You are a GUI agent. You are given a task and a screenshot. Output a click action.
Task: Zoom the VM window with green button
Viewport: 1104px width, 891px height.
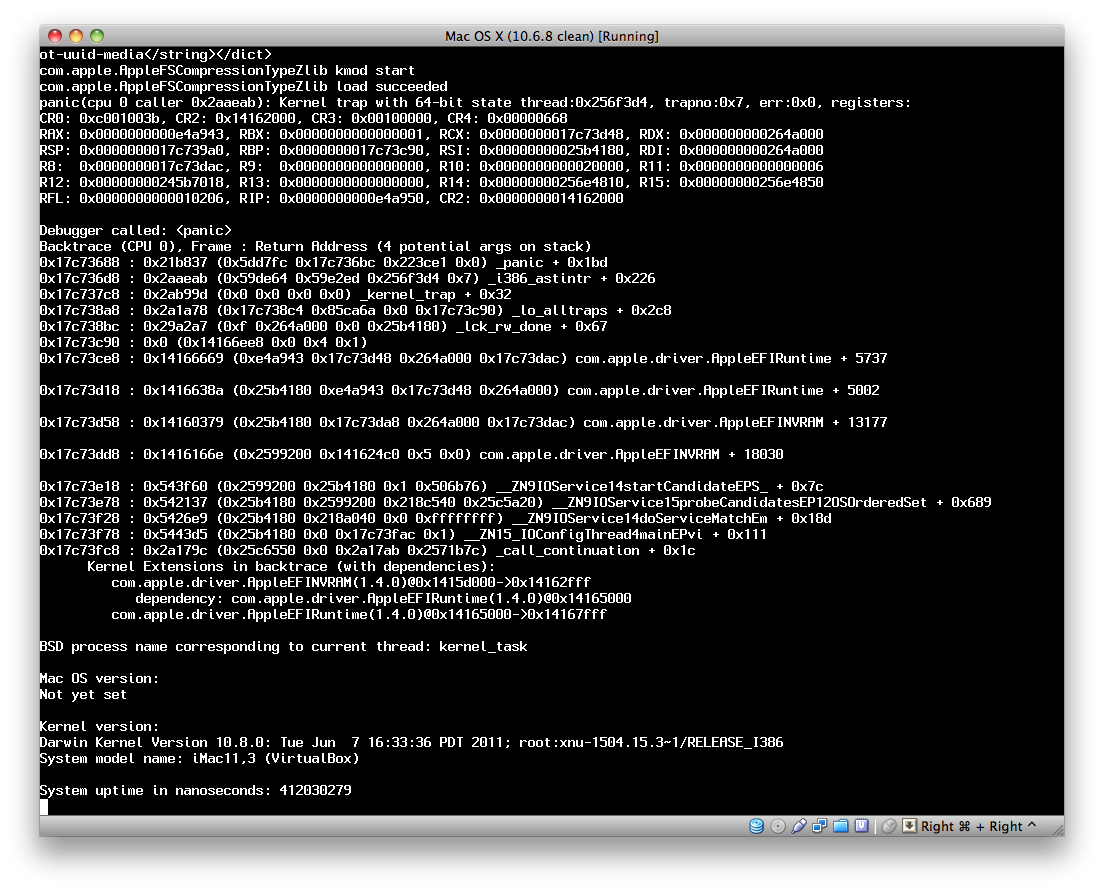point(98,36)
